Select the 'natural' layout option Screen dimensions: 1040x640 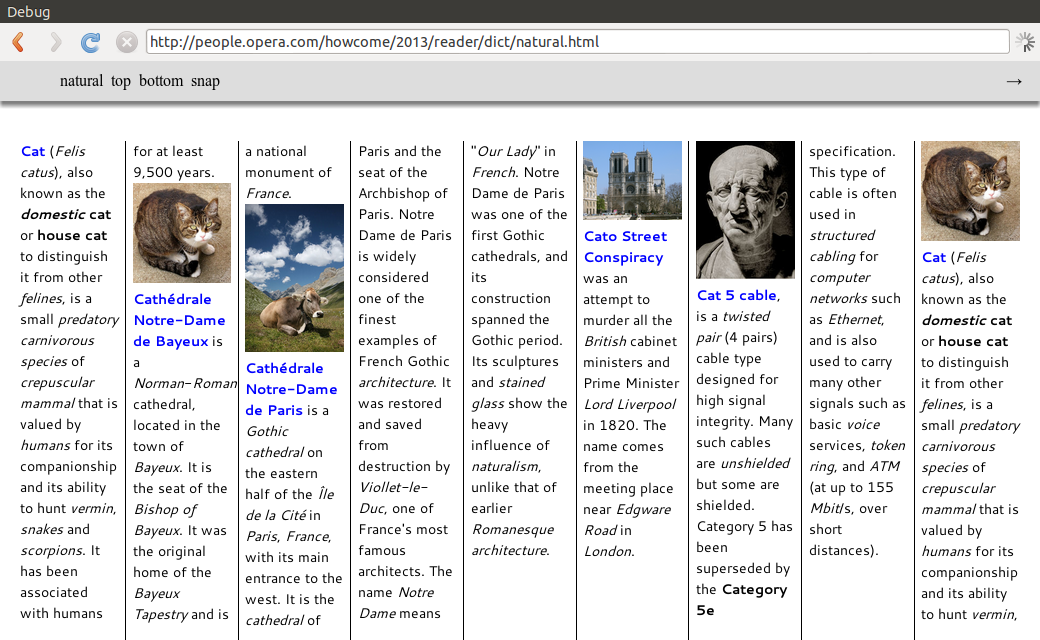(x=81, y=81)
